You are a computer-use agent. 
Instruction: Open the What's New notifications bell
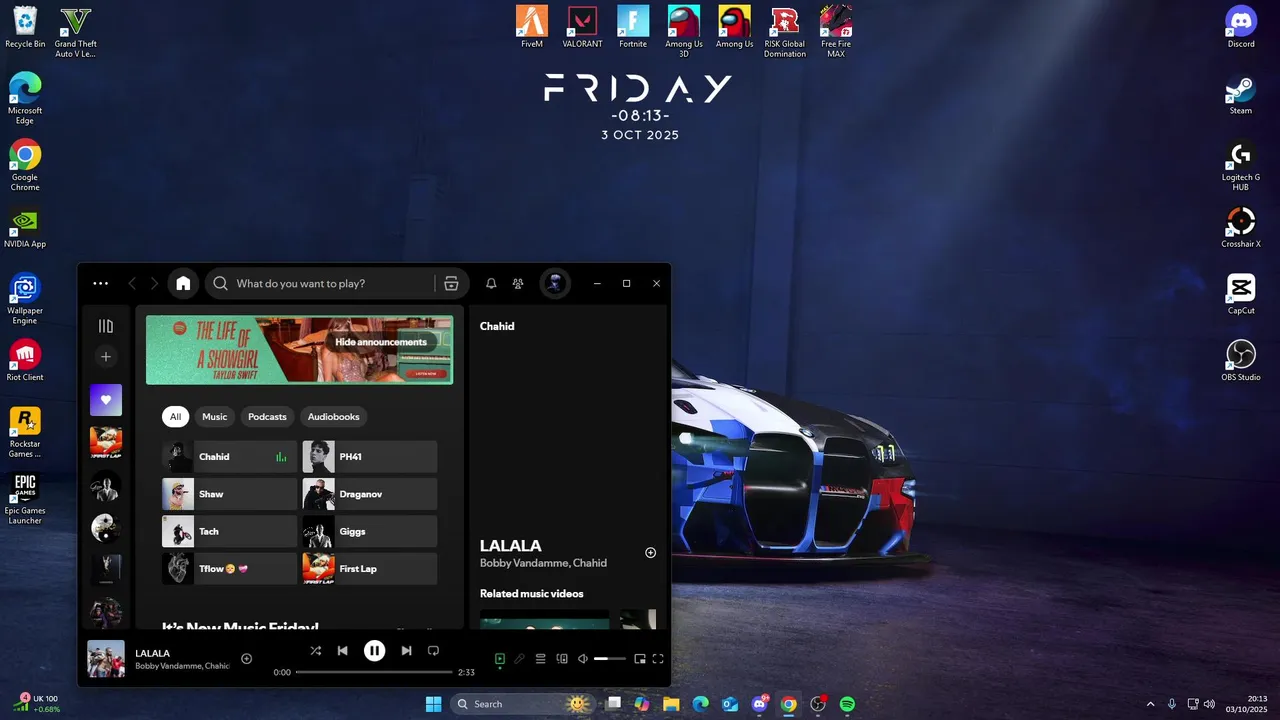pyautogui.click(x=491, y=283)
